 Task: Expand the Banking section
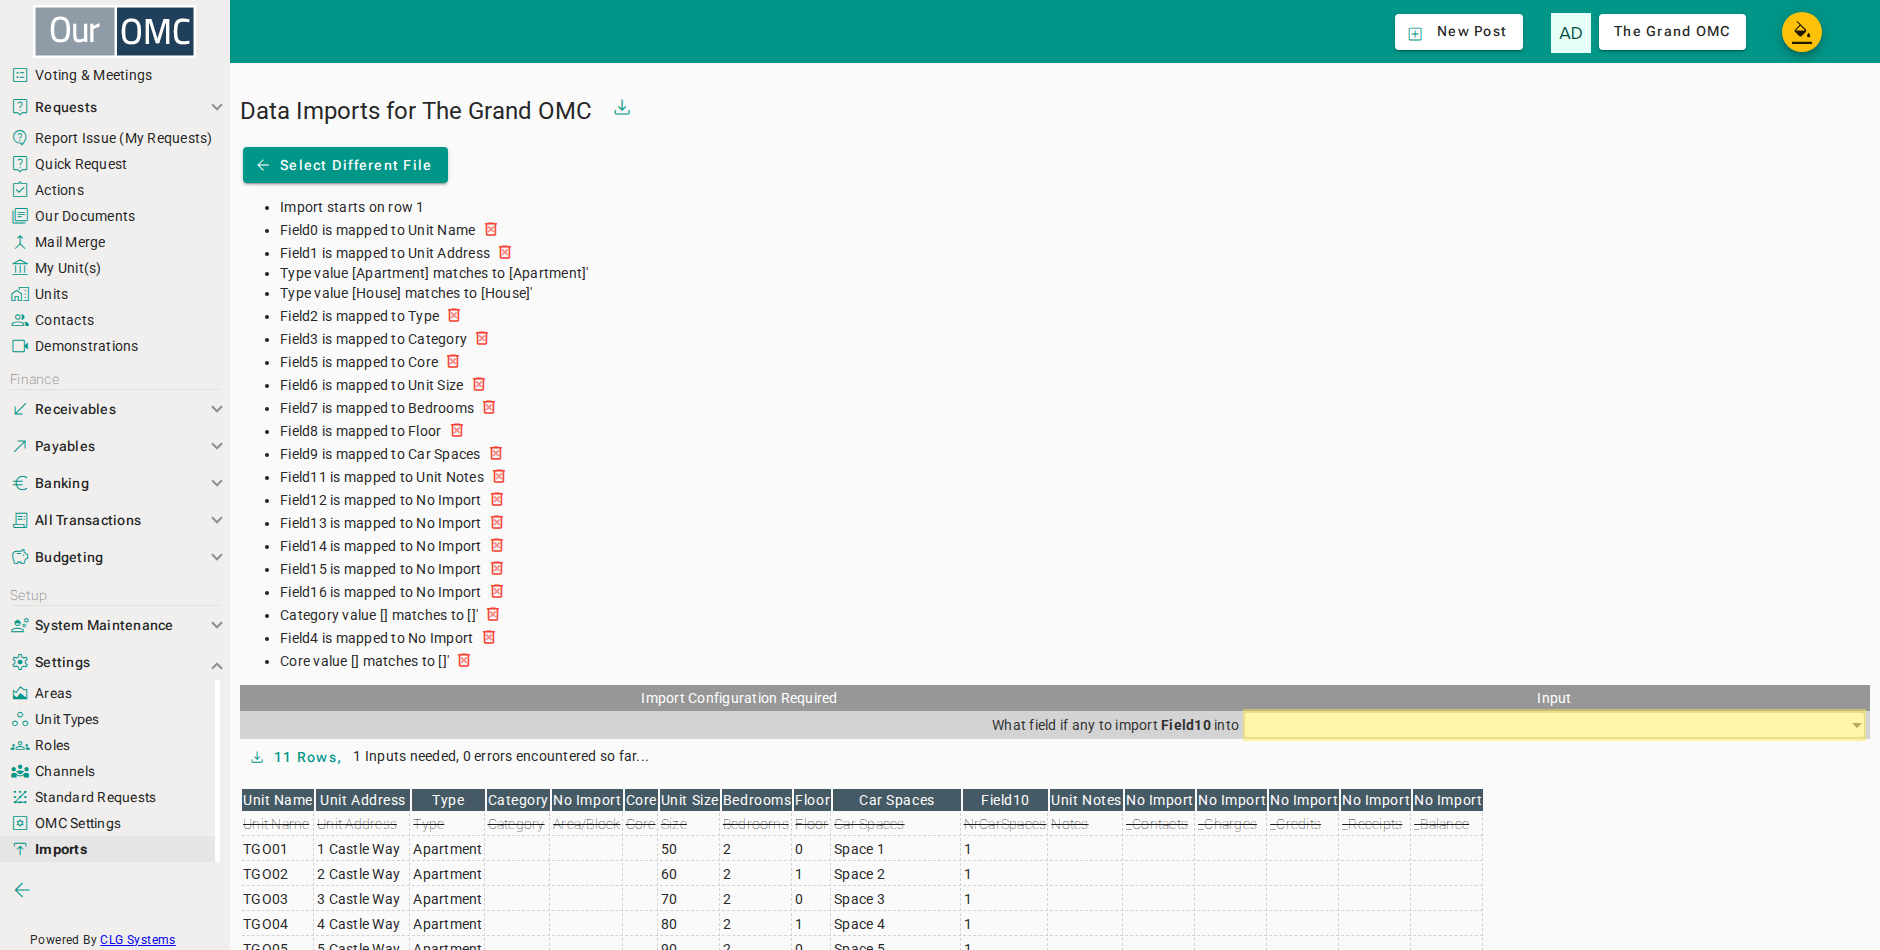tap(115, 483)
